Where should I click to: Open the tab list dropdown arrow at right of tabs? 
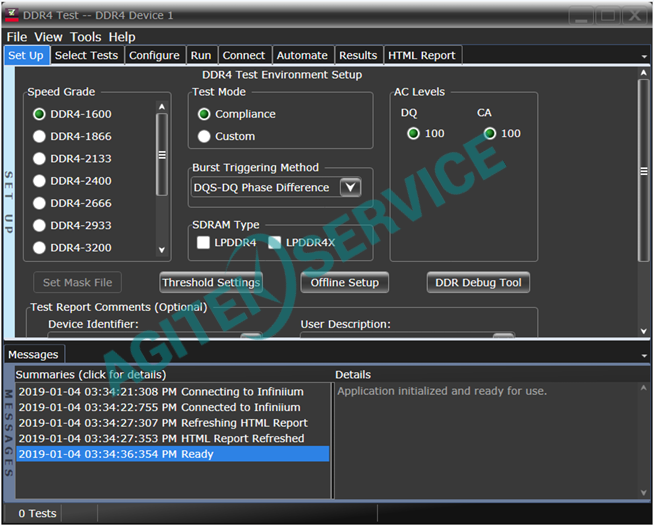tap(644, 56)
